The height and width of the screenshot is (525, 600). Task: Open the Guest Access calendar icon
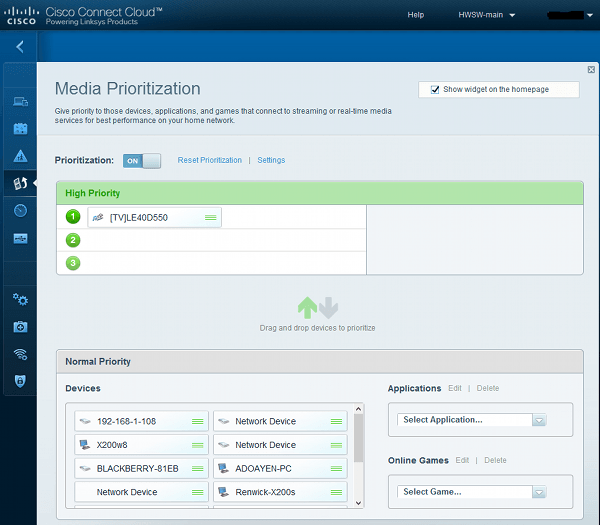(x=20, y=129)
